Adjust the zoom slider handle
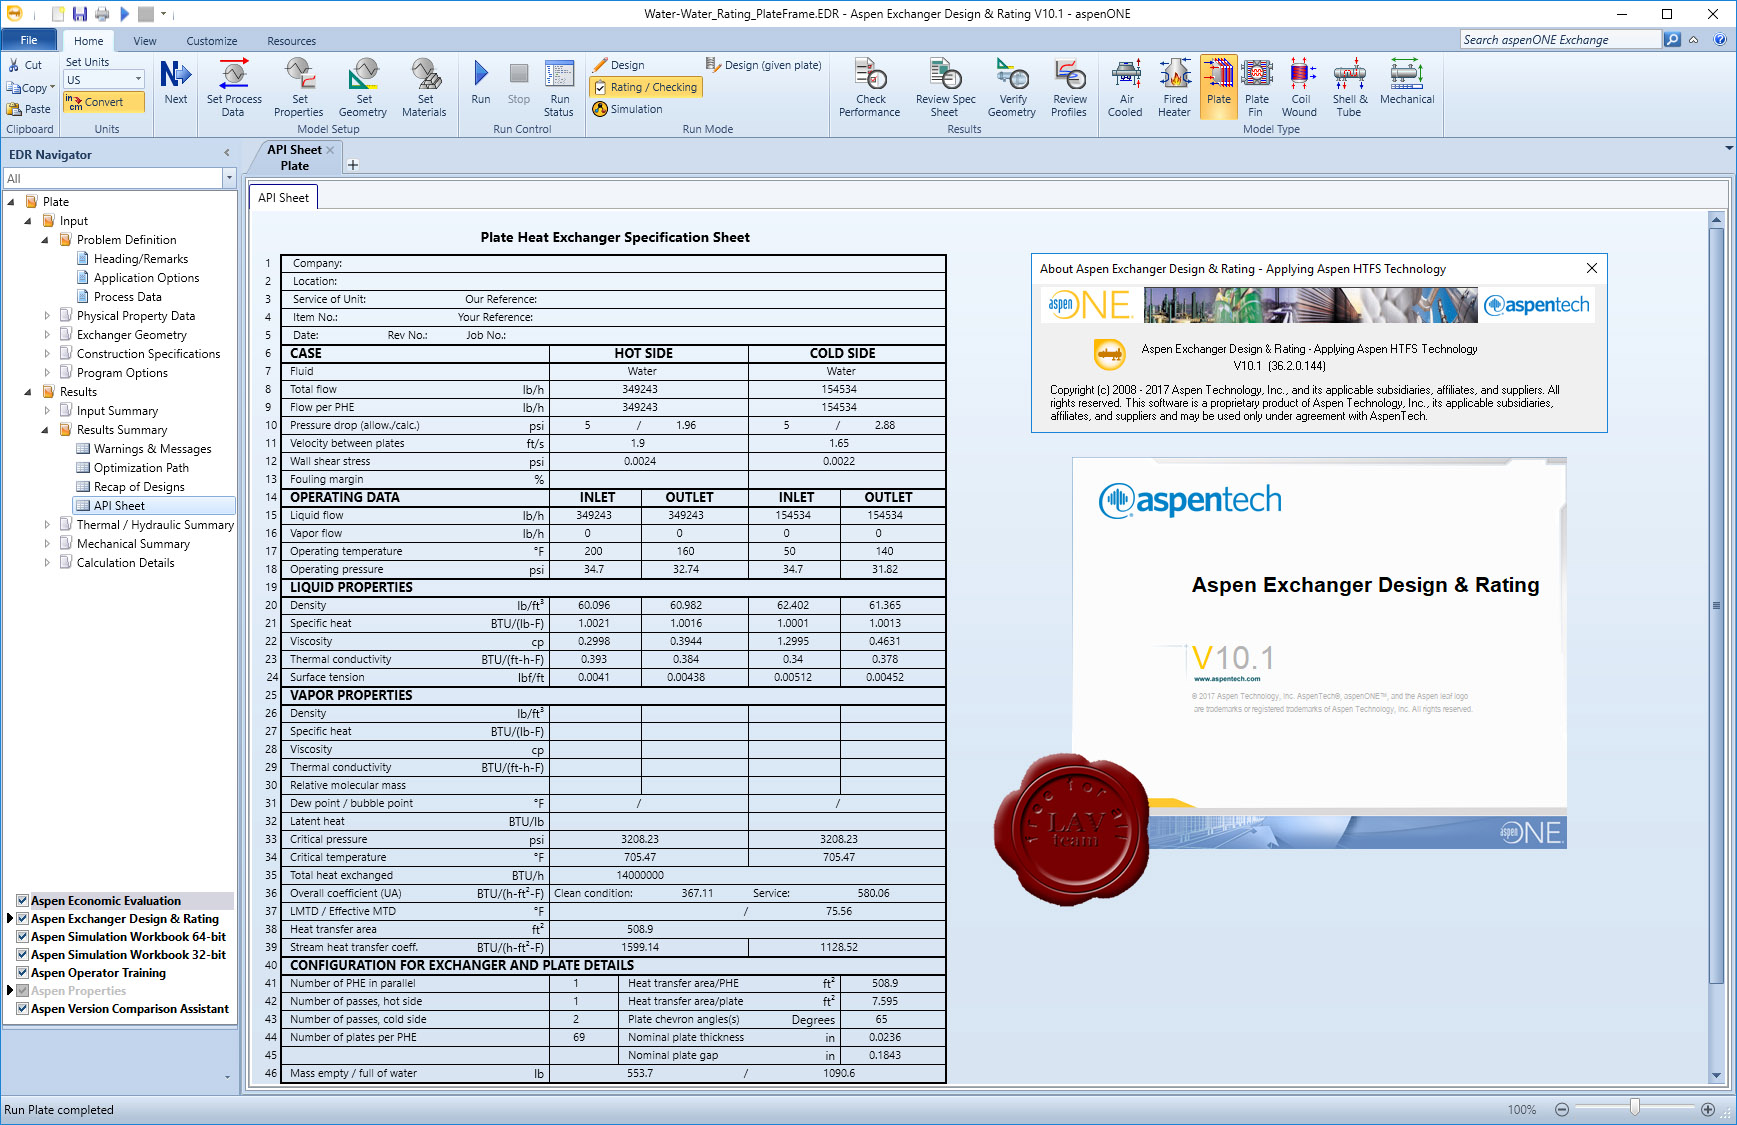Viewport: 1737px width, 1125px height. (x=1634, y=1108)
